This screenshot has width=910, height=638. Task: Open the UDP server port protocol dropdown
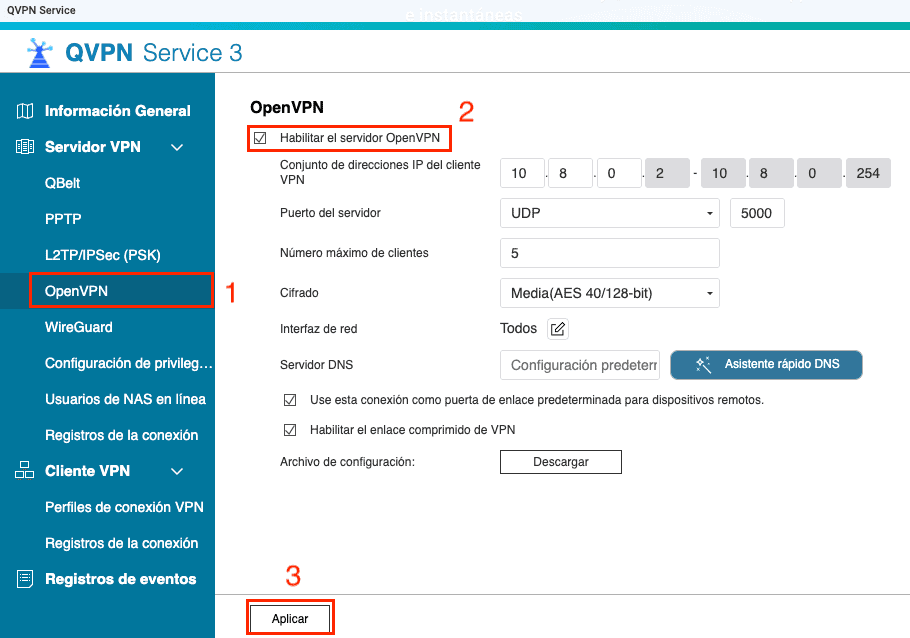pos(609,213)
